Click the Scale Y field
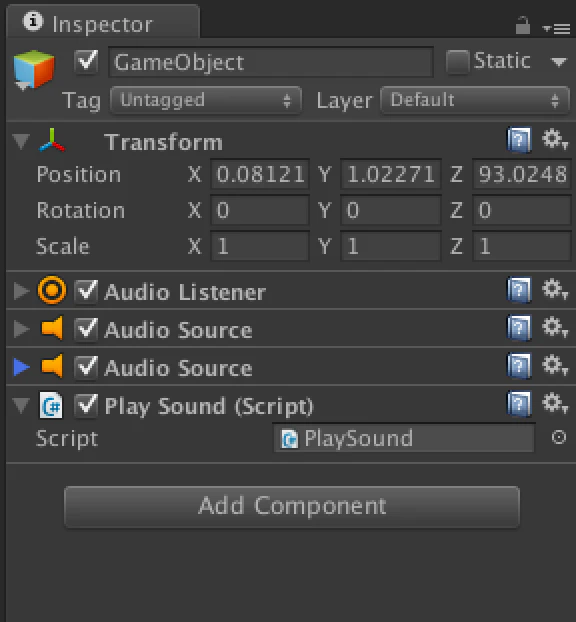 pos(390,246)
